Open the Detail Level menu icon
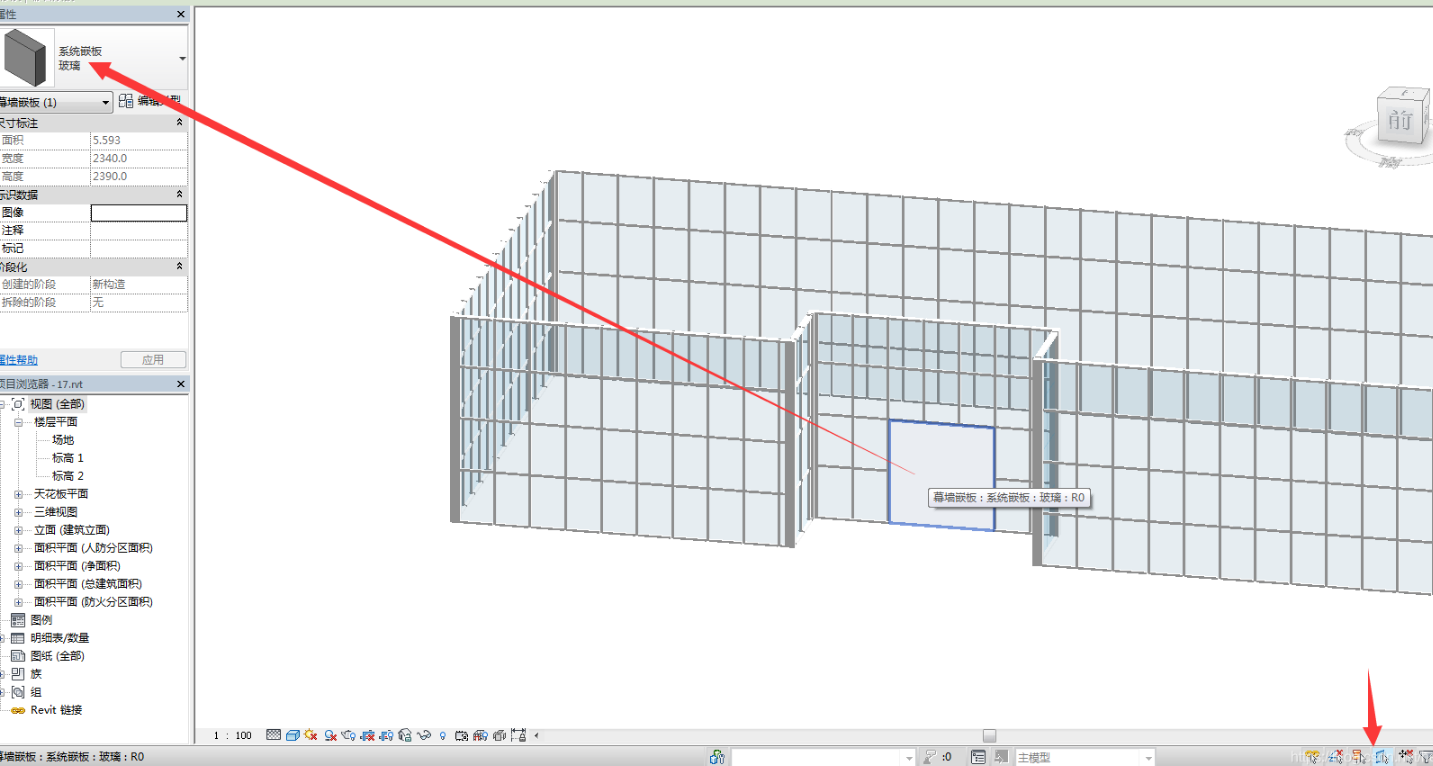 (273, 735)
